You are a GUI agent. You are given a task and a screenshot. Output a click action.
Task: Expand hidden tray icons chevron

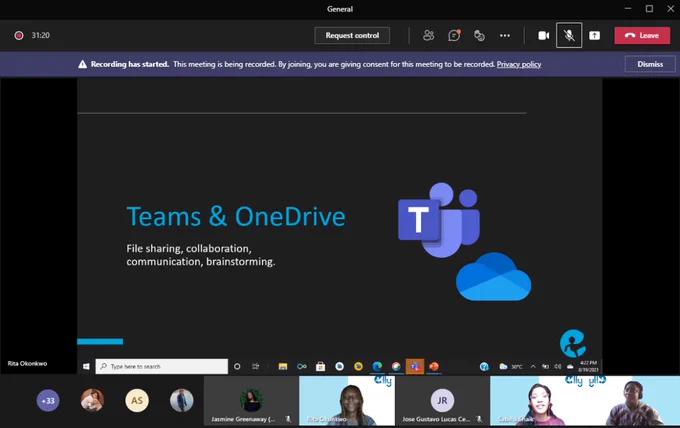point(533,367)
